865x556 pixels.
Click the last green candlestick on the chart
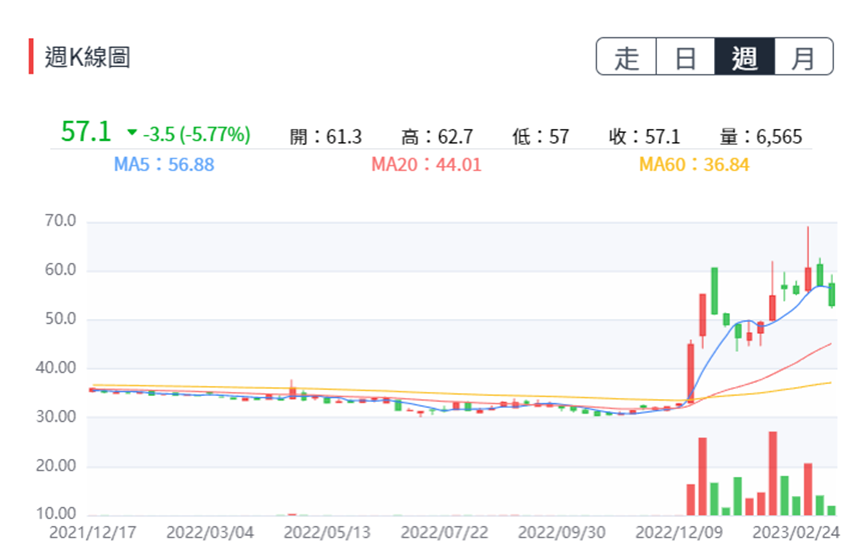click(831, 294)
